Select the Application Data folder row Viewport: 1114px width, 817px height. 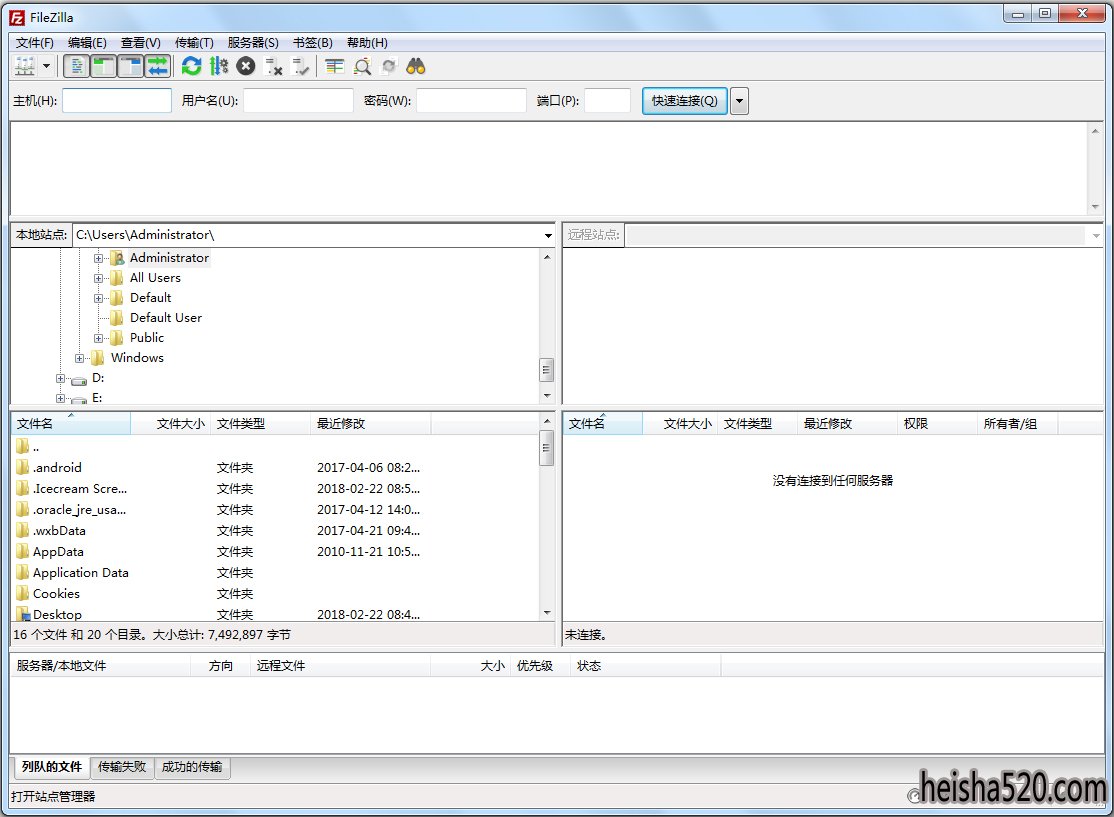pos(276,573)
